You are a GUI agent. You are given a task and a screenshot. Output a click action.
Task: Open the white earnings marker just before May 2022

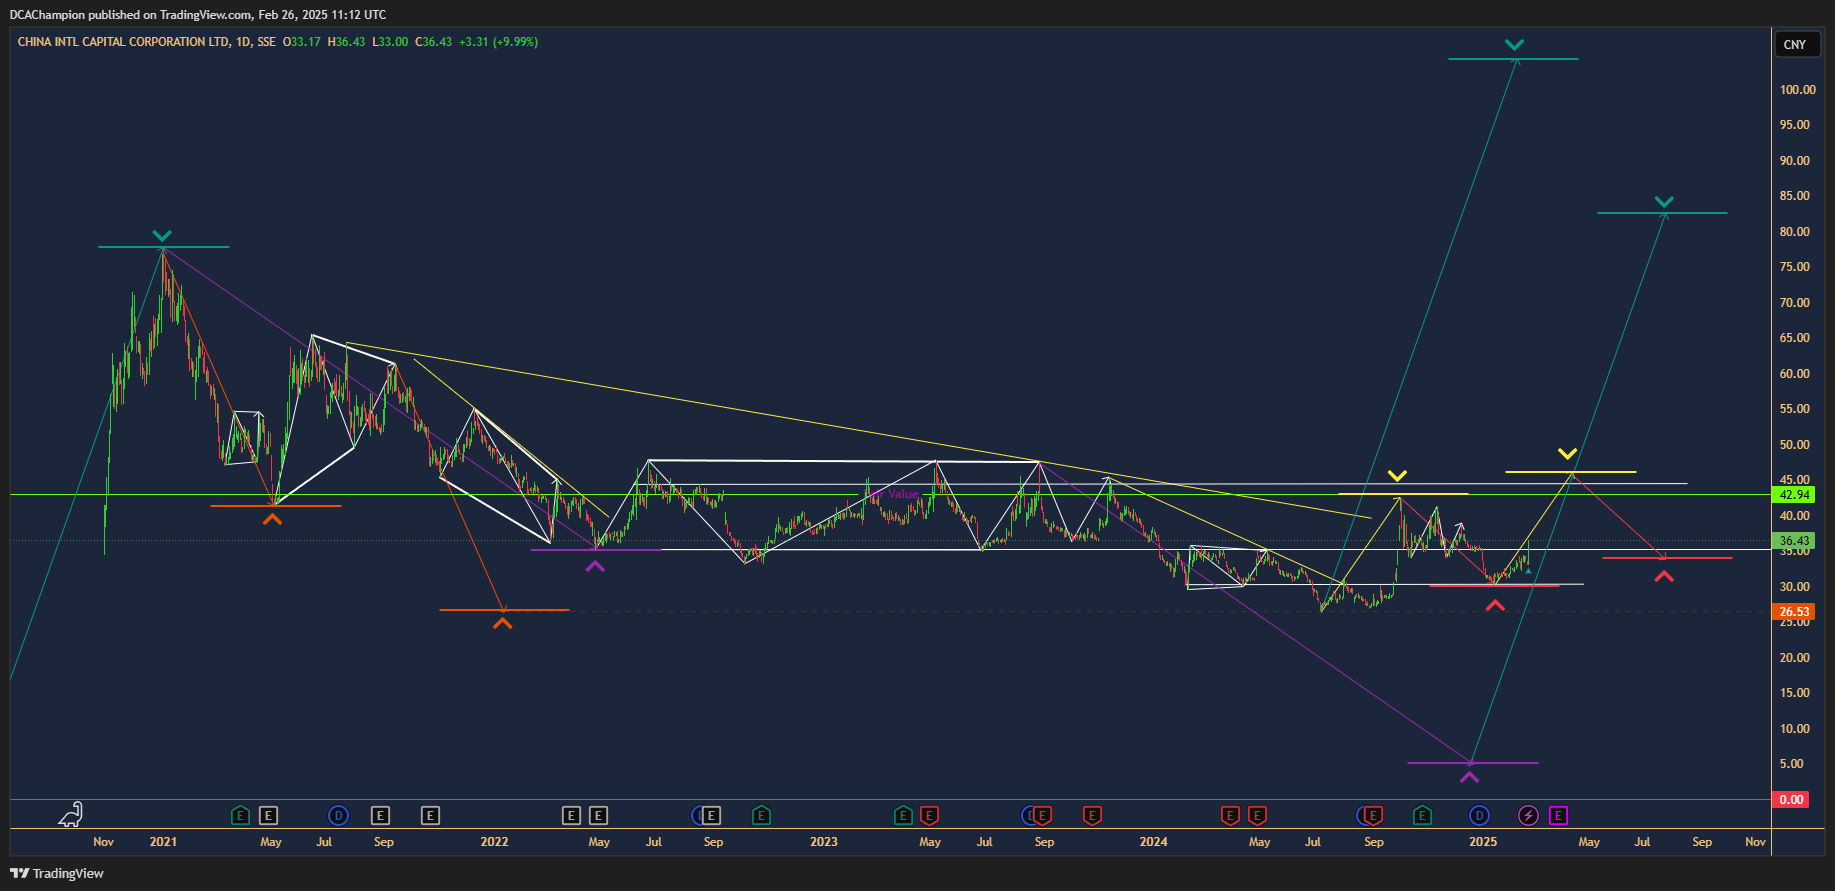click(x=571, y=816)
